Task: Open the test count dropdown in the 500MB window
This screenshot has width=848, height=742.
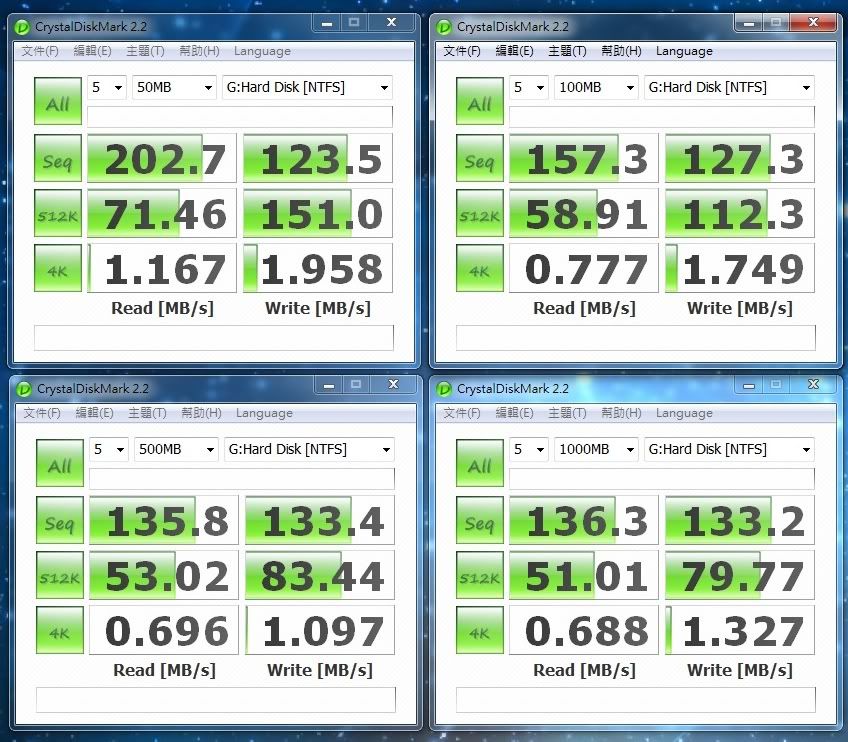Action: pos(109,449)
